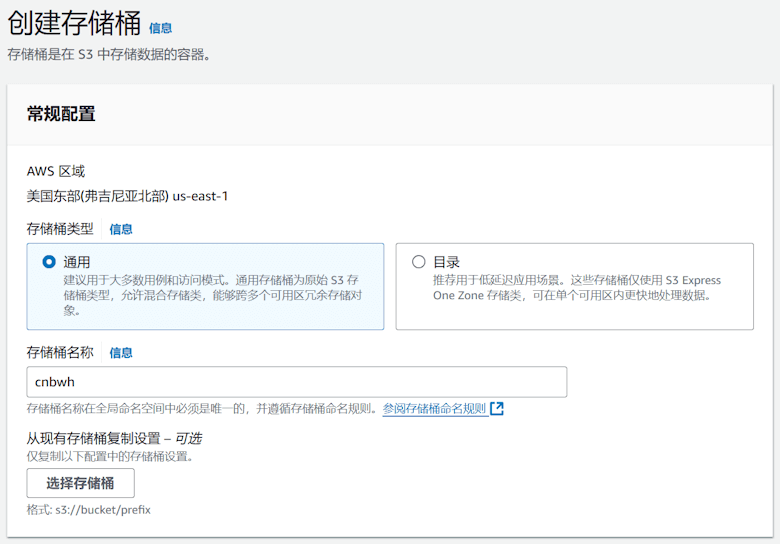Click the 目录 option S3 Express One Zone description
Image resolution: width=780 pixels, height=544 pixels.
pyautogui.click(x=577, y=288)
